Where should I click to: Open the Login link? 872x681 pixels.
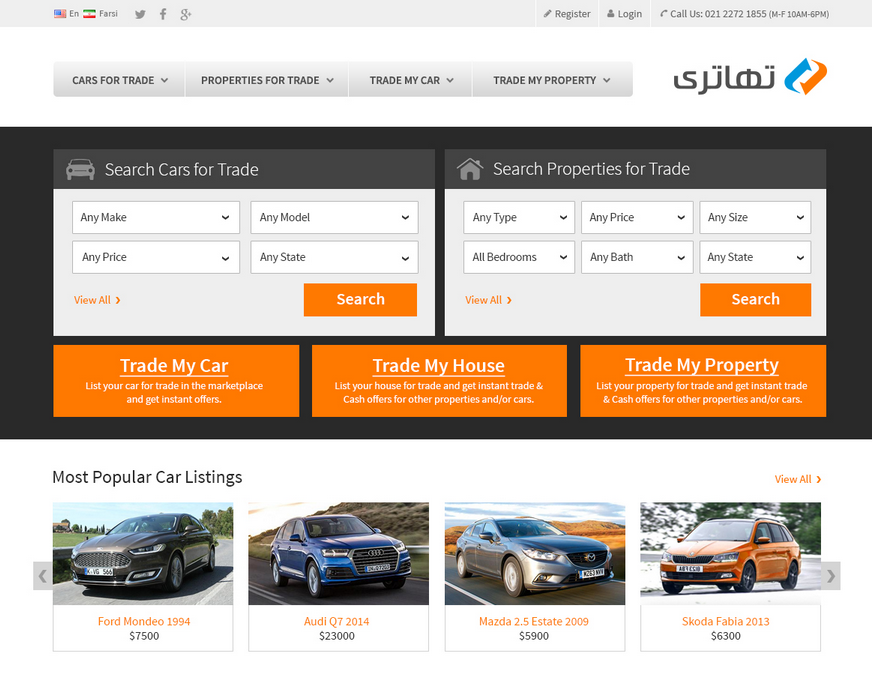tap(625, 14)
